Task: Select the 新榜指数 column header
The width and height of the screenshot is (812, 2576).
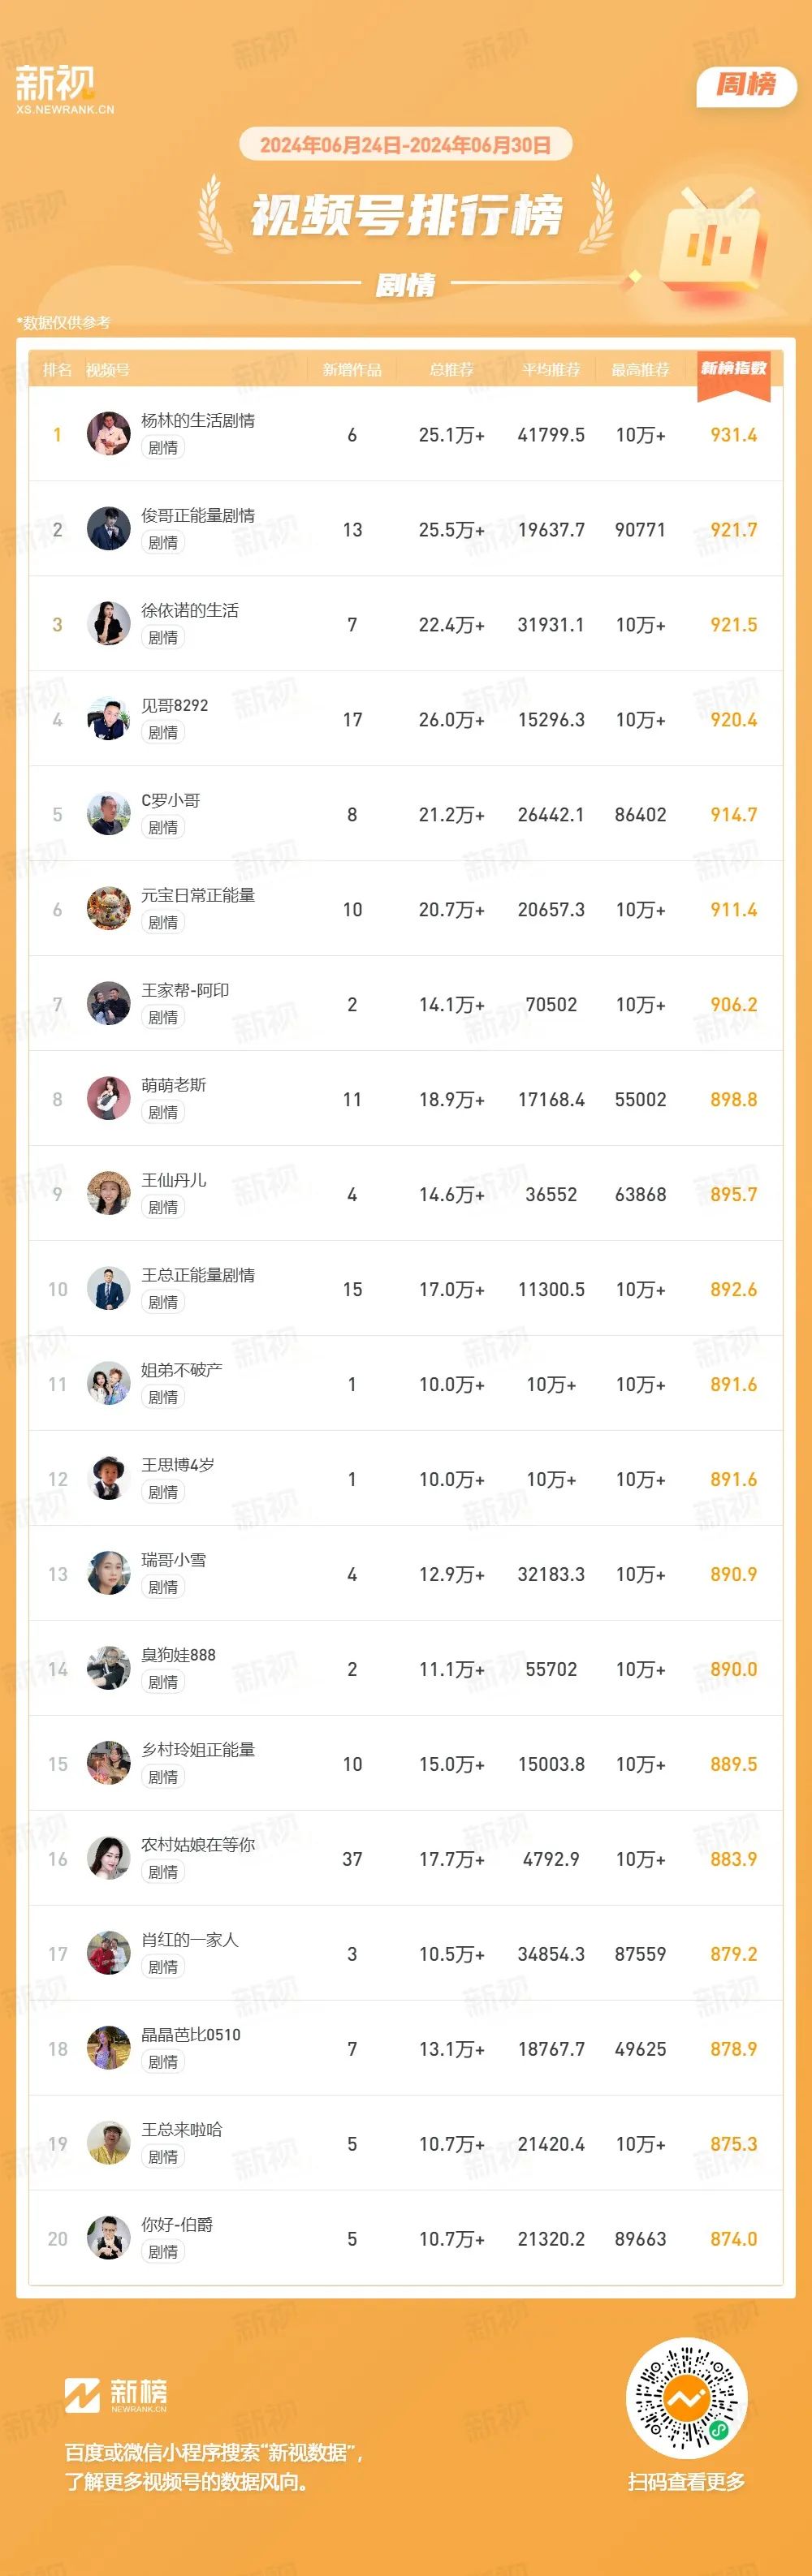Action: (x=733, y=369)
